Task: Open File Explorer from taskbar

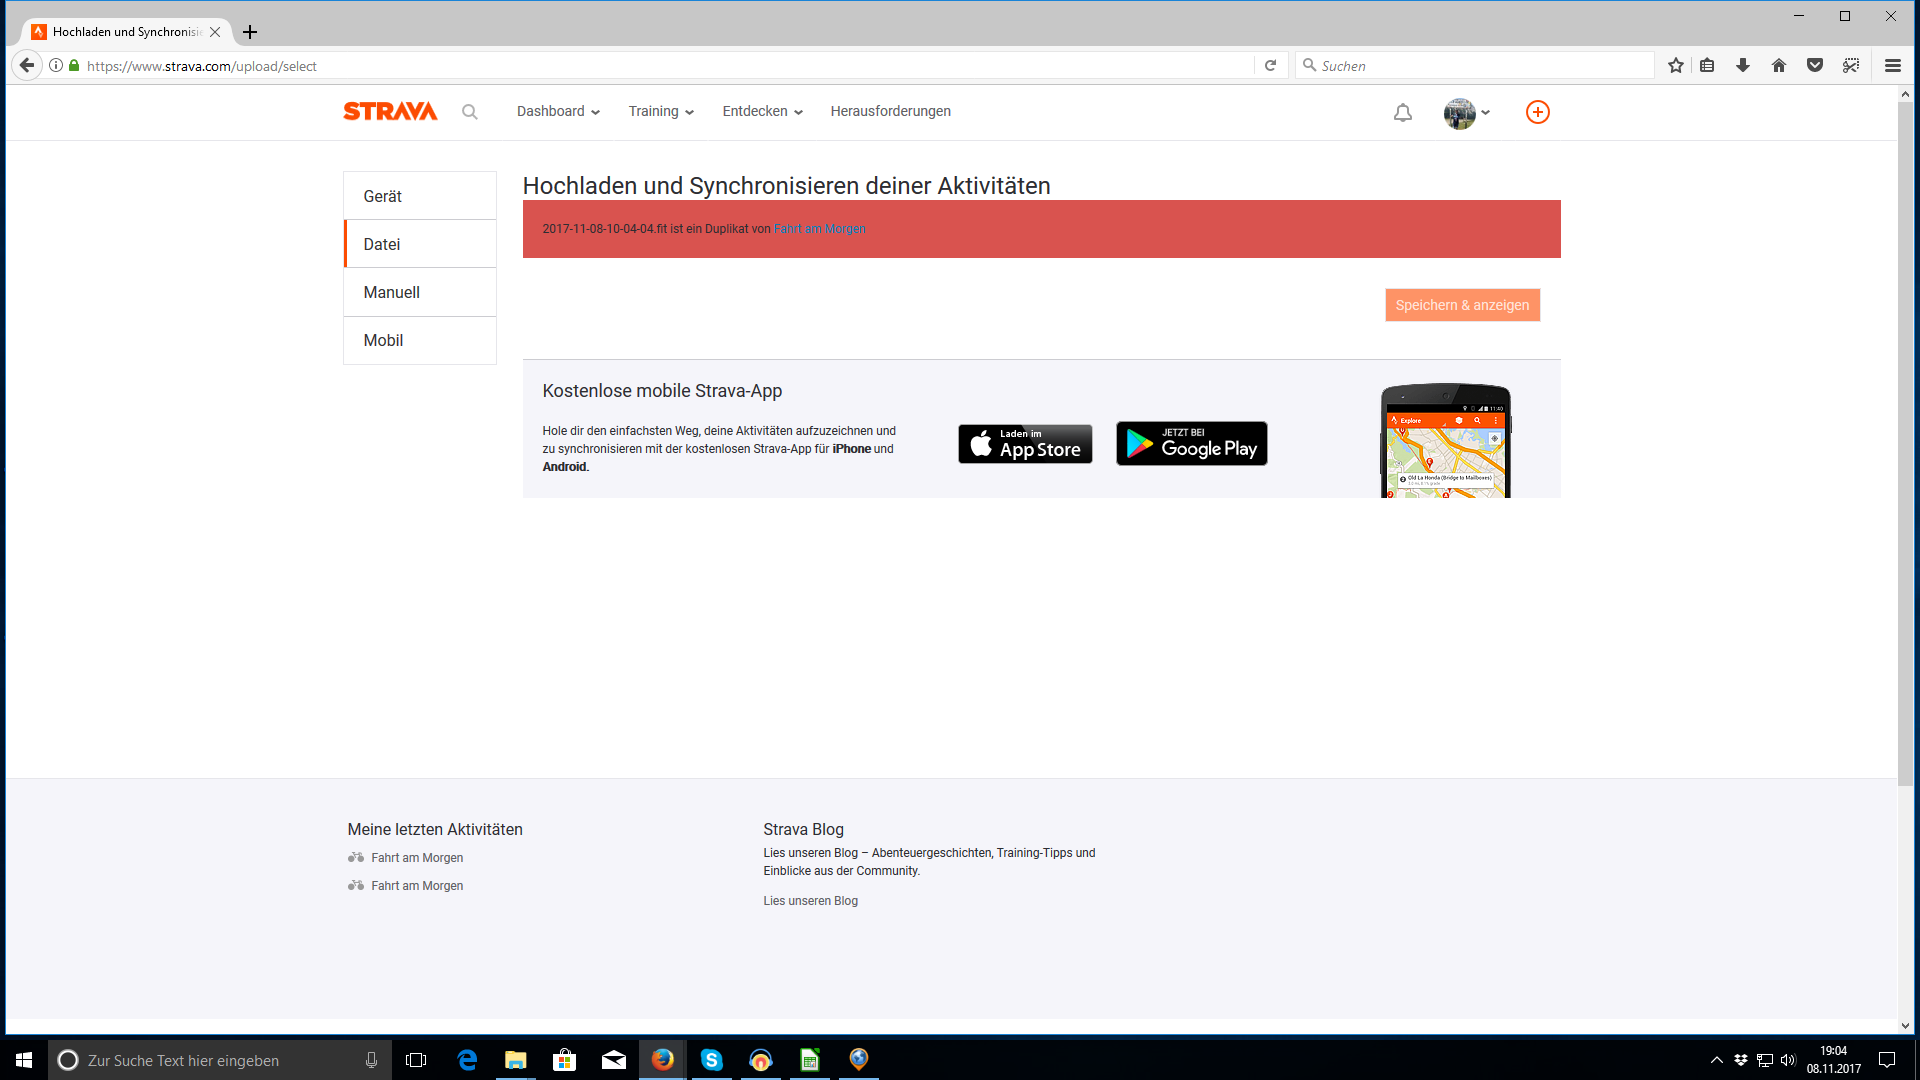Action: [515, 1060]
